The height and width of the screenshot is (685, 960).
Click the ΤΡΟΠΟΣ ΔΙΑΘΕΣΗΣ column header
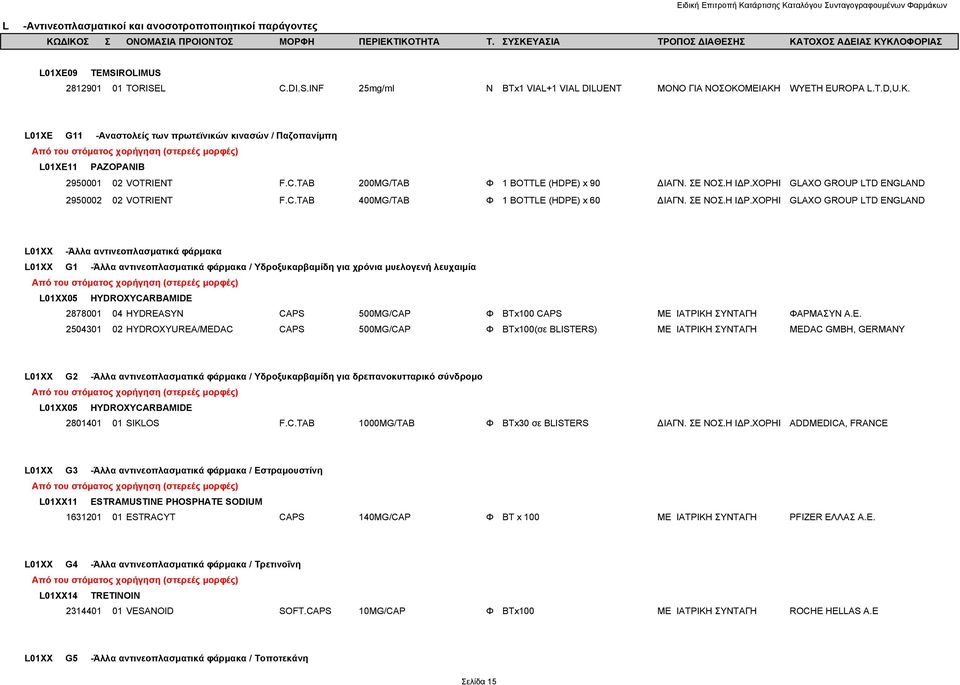(700, 42)
